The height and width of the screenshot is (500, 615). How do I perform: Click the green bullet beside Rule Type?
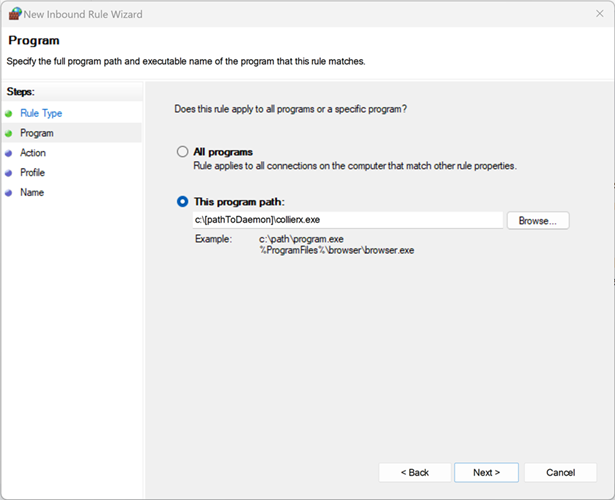(x=9, y=114)
